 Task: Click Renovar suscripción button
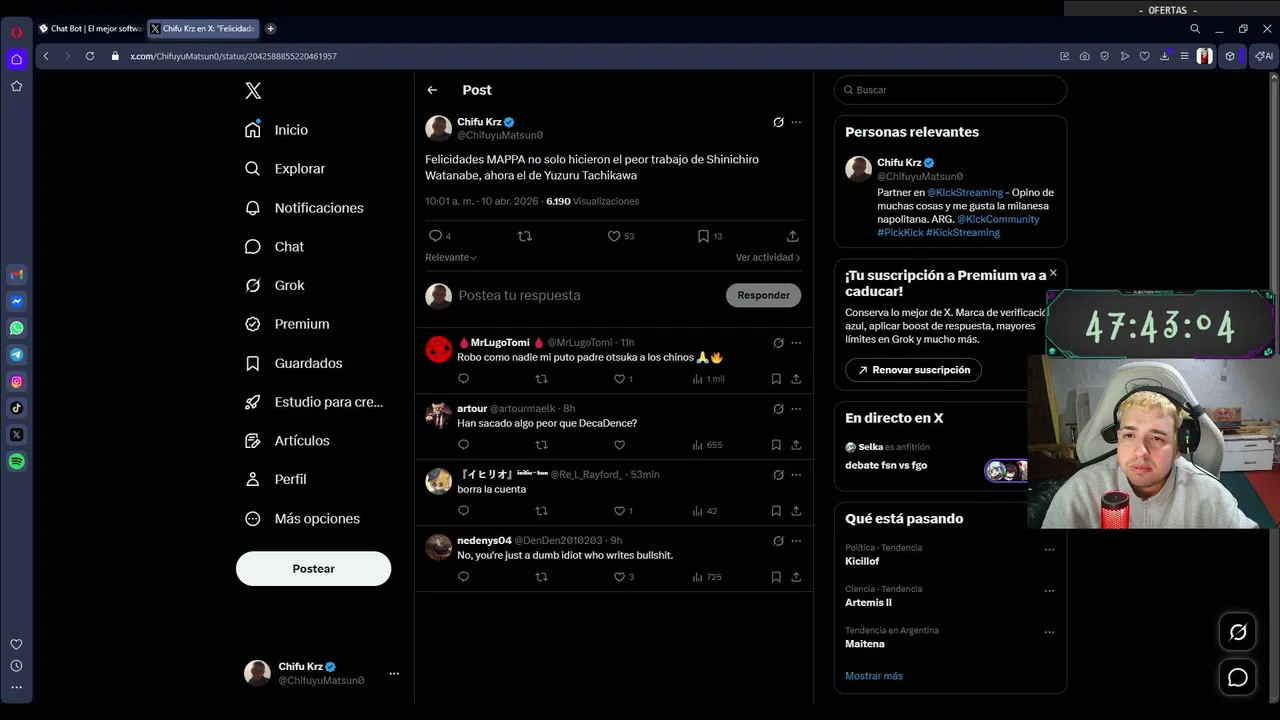[913, 370]
